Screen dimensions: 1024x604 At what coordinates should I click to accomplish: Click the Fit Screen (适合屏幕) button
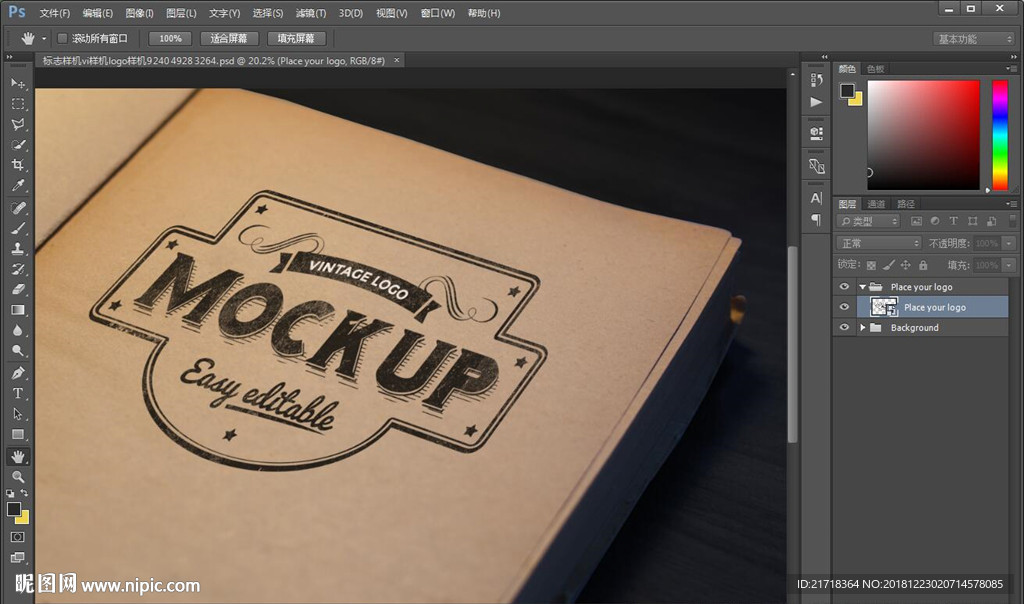click(229, 38)
